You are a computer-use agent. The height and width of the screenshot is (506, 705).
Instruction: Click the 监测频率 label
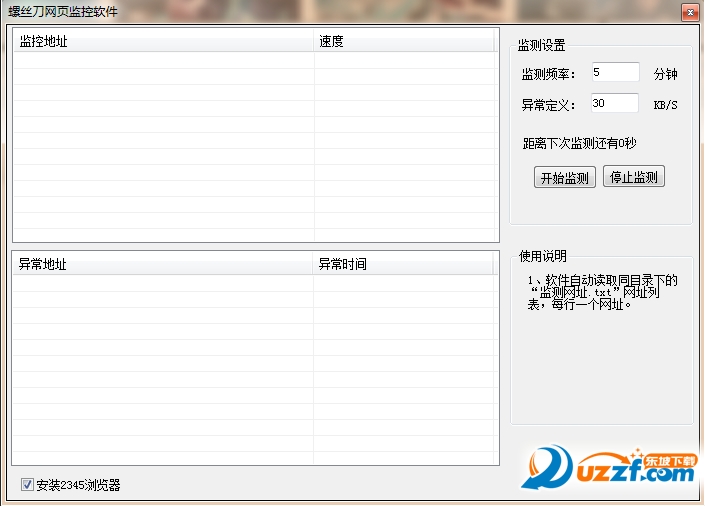click(548, 74)
